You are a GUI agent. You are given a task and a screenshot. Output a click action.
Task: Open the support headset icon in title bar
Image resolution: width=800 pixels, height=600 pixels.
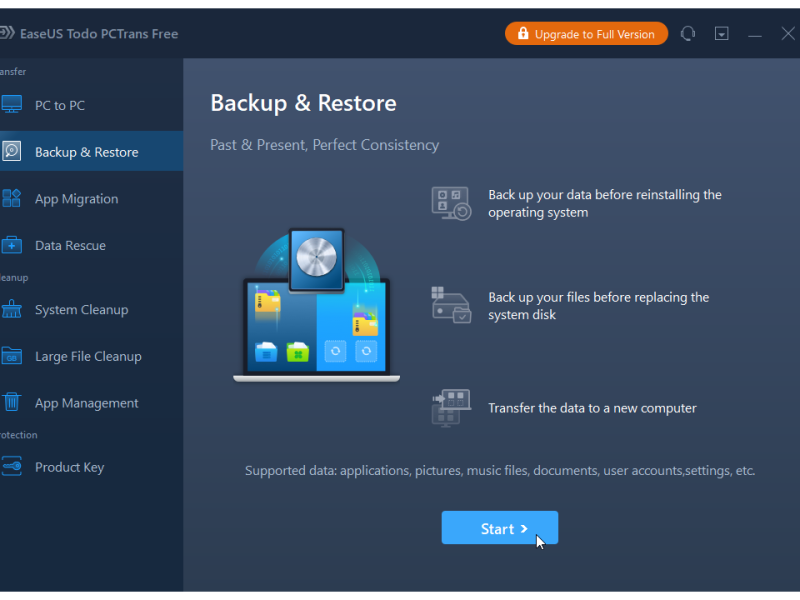[688, 34]
